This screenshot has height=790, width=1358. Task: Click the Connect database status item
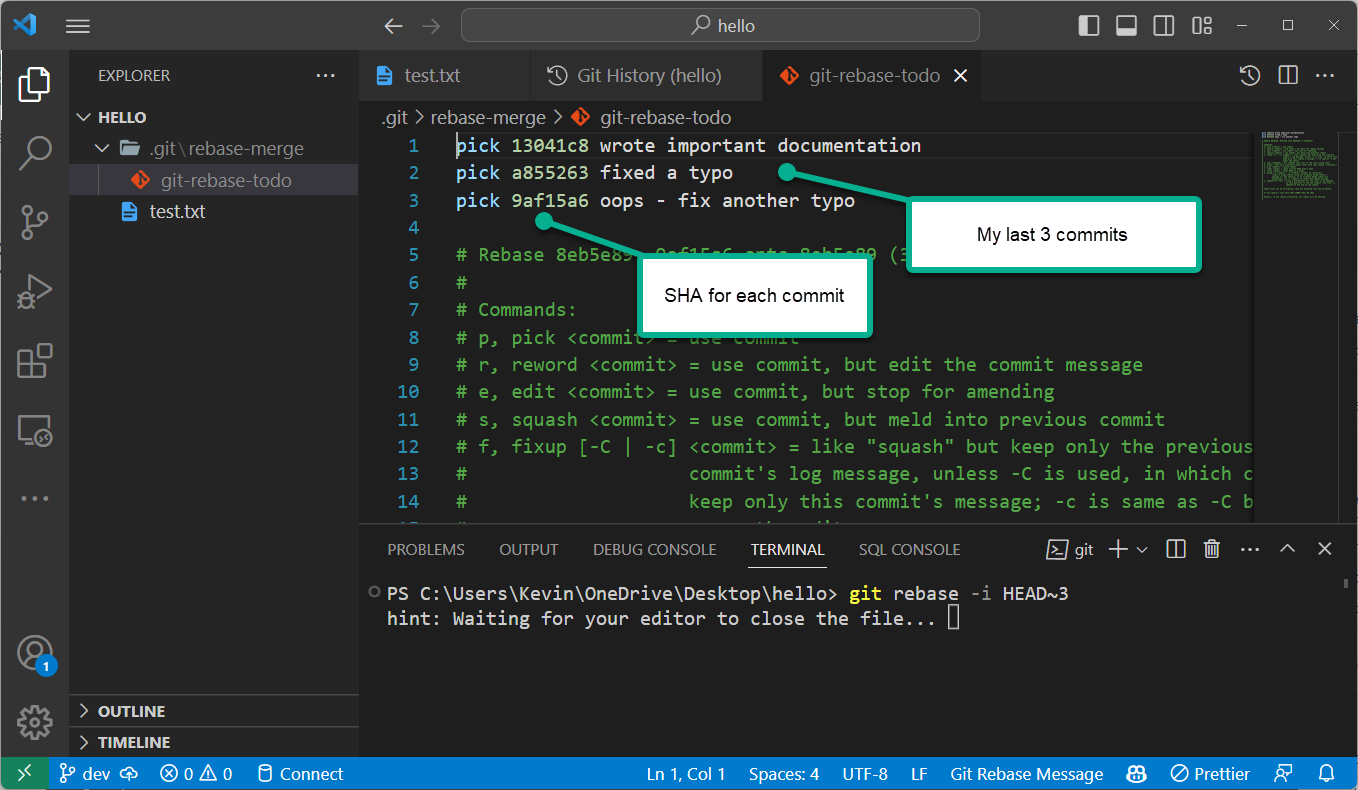(x=300, y=773)
